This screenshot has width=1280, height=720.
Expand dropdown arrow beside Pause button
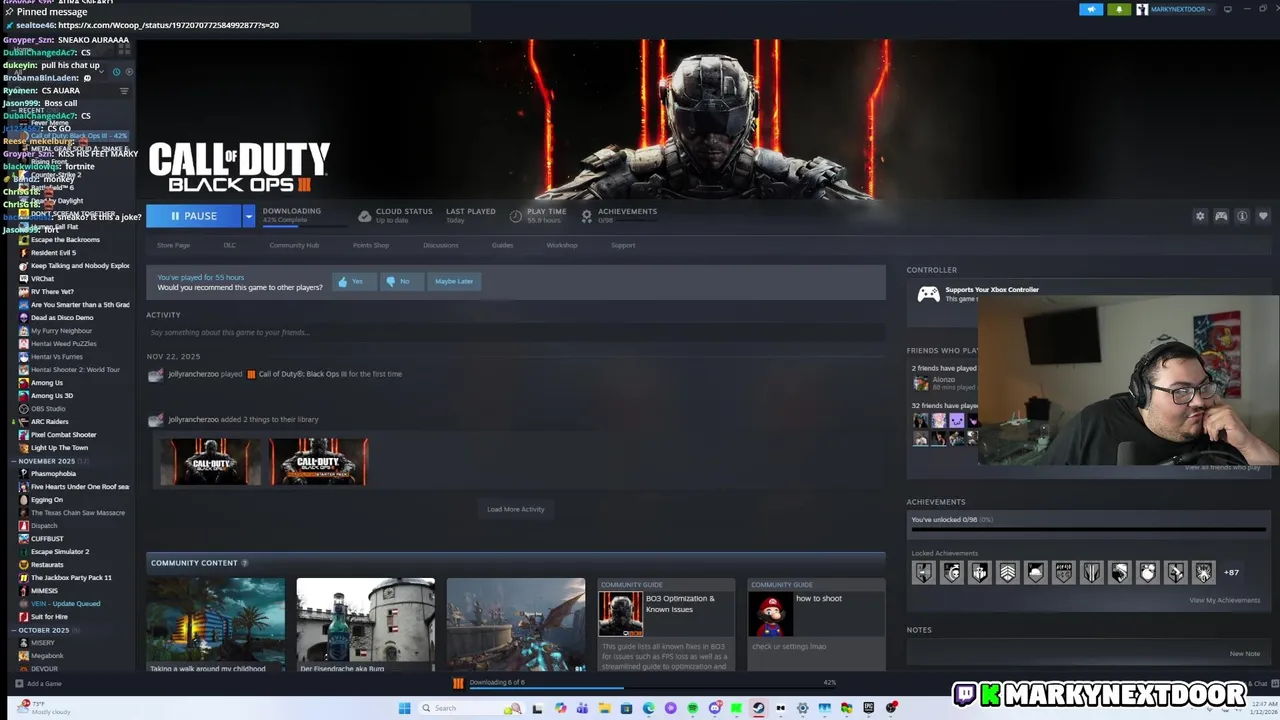[x=249, y=216]
